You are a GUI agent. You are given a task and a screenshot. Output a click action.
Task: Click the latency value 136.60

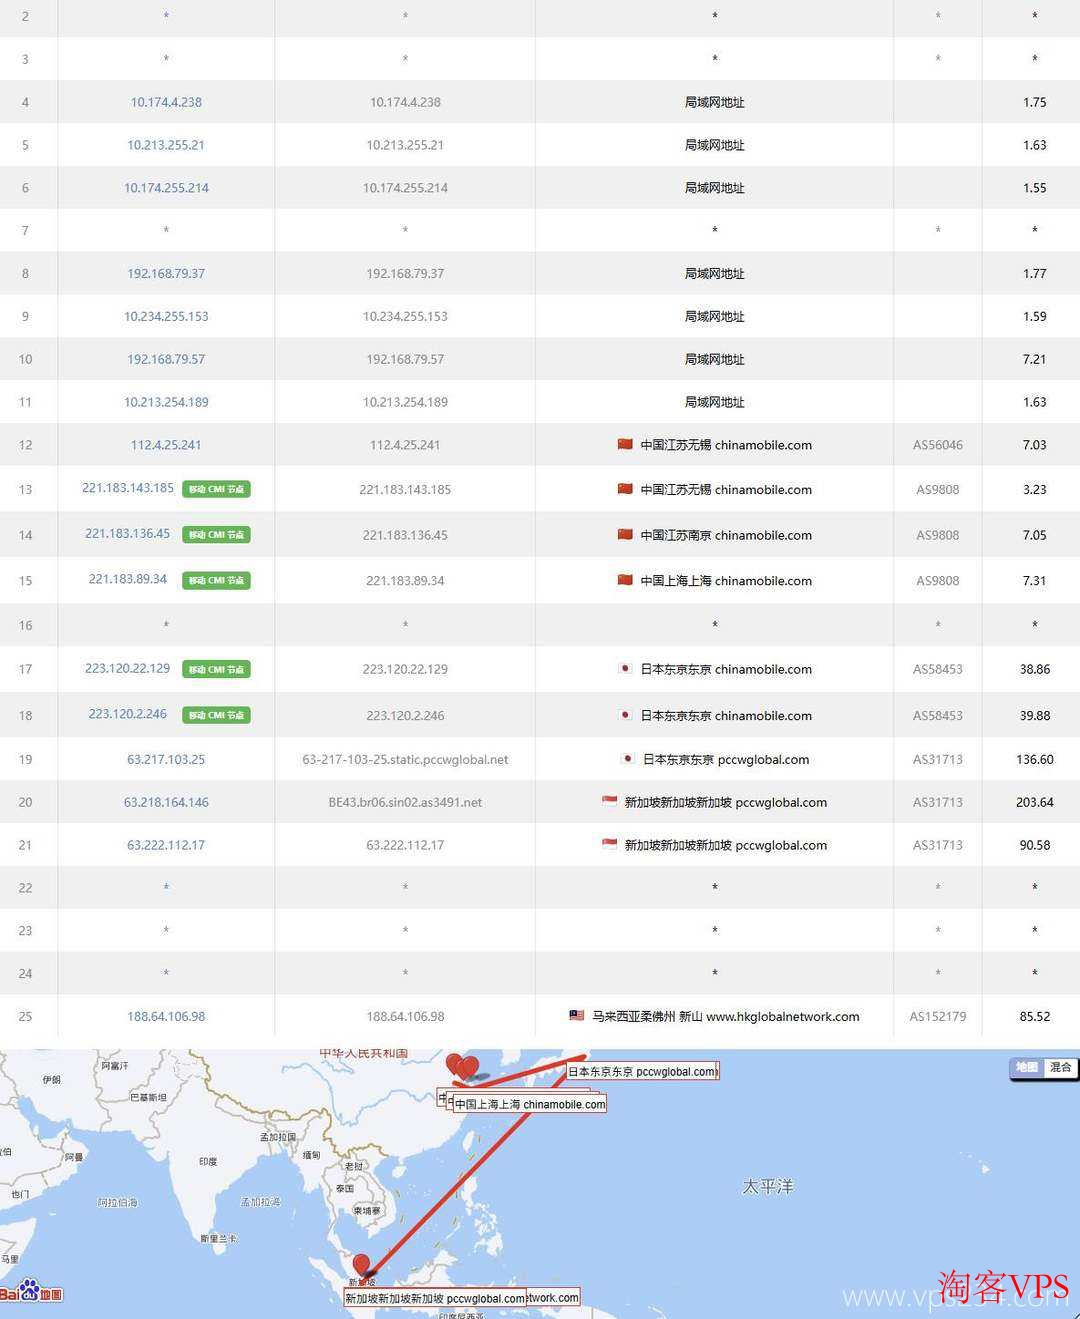pos(1035,760)
